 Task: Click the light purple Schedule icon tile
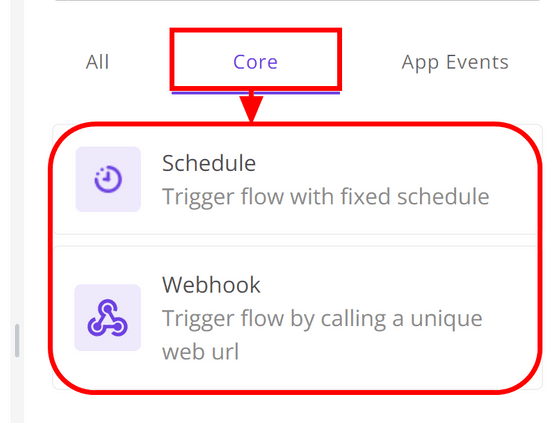coord(108,179)
